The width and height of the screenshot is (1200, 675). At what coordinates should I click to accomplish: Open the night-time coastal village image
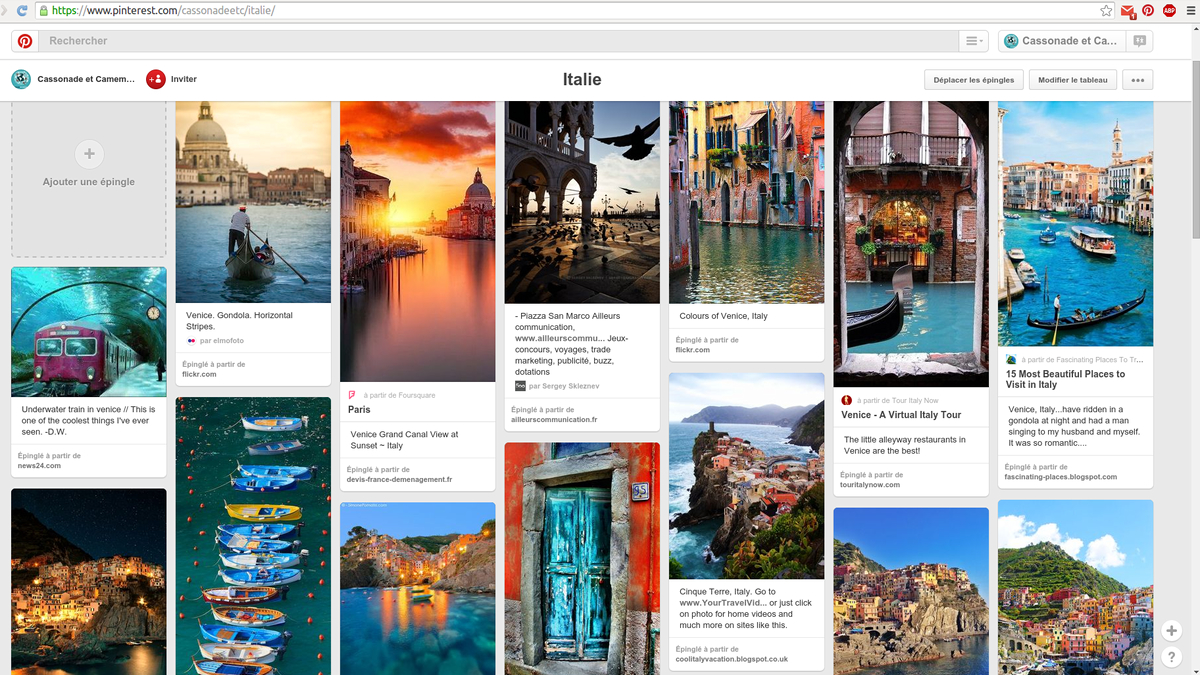pyautogui.click(x=89, y=581)
